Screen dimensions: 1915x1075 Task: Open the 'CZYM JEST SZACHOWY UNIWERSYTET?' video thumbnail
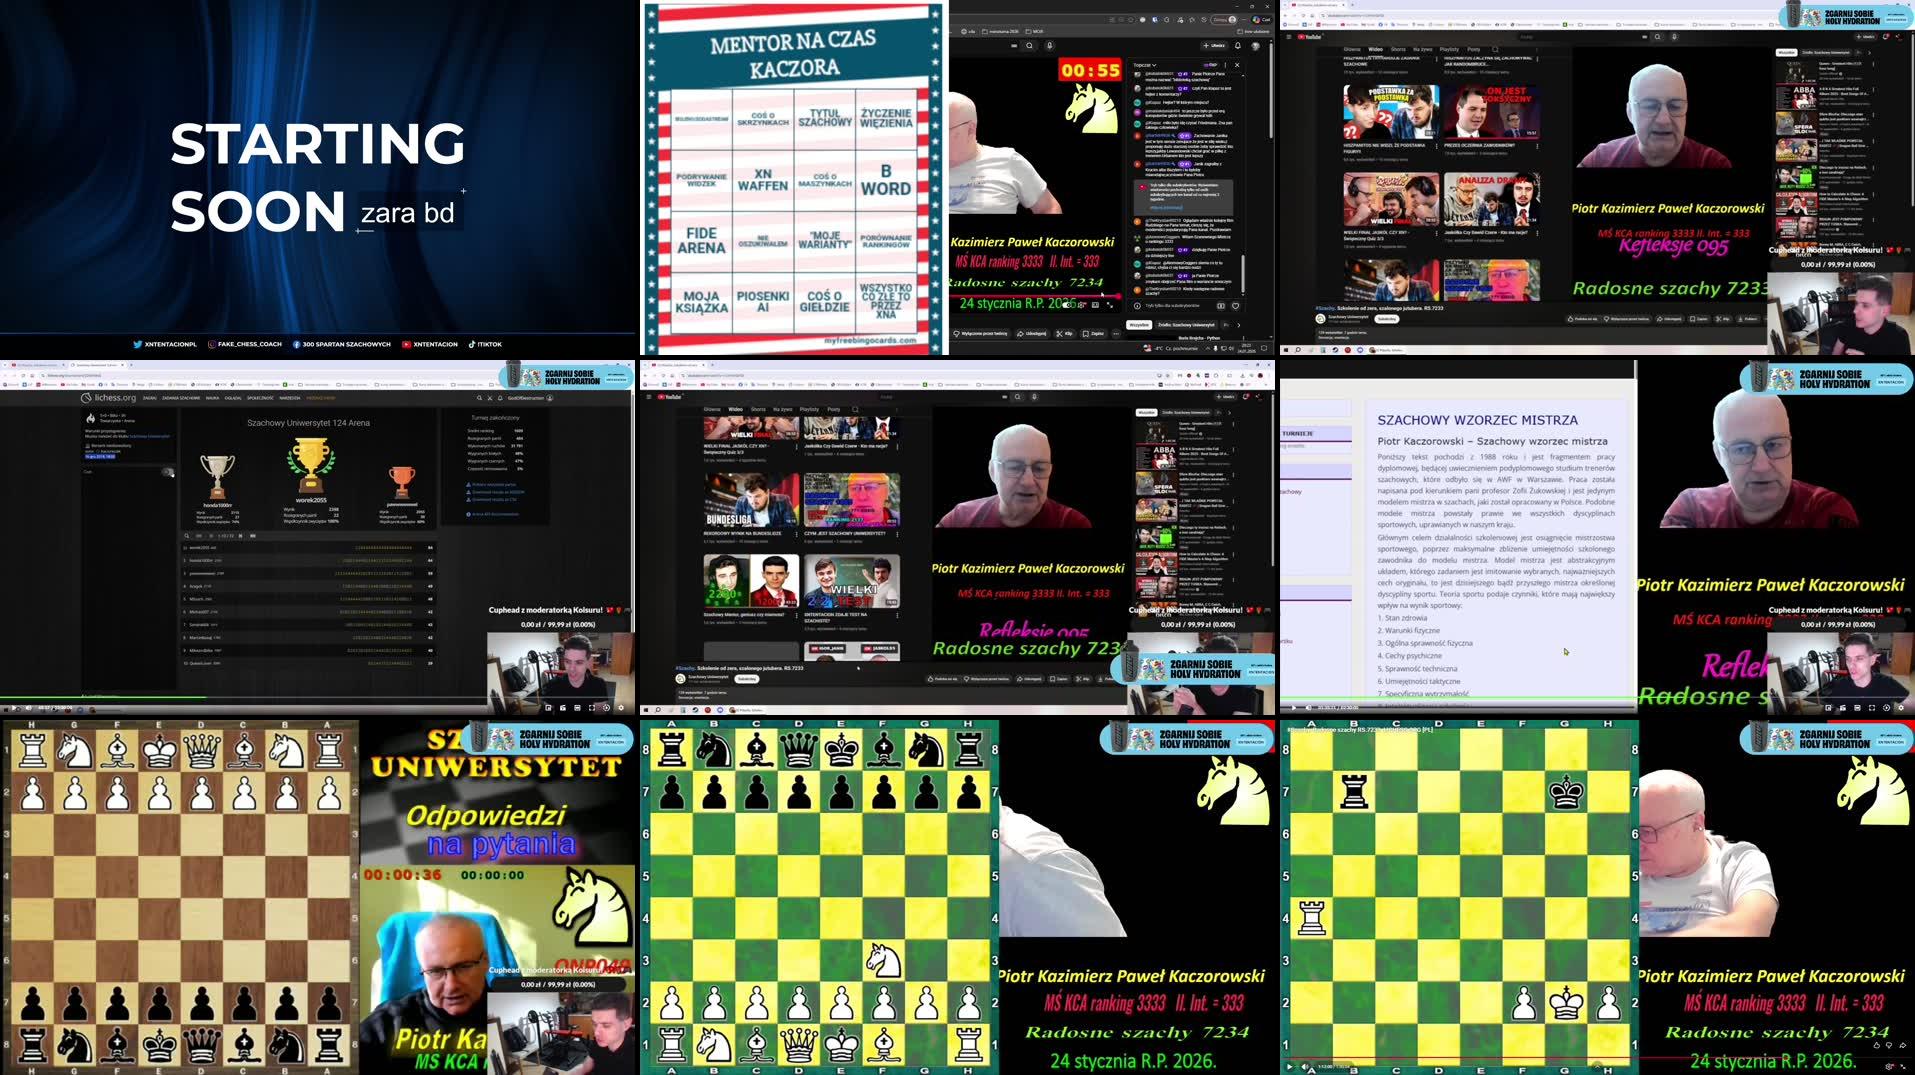coord(850,499)
